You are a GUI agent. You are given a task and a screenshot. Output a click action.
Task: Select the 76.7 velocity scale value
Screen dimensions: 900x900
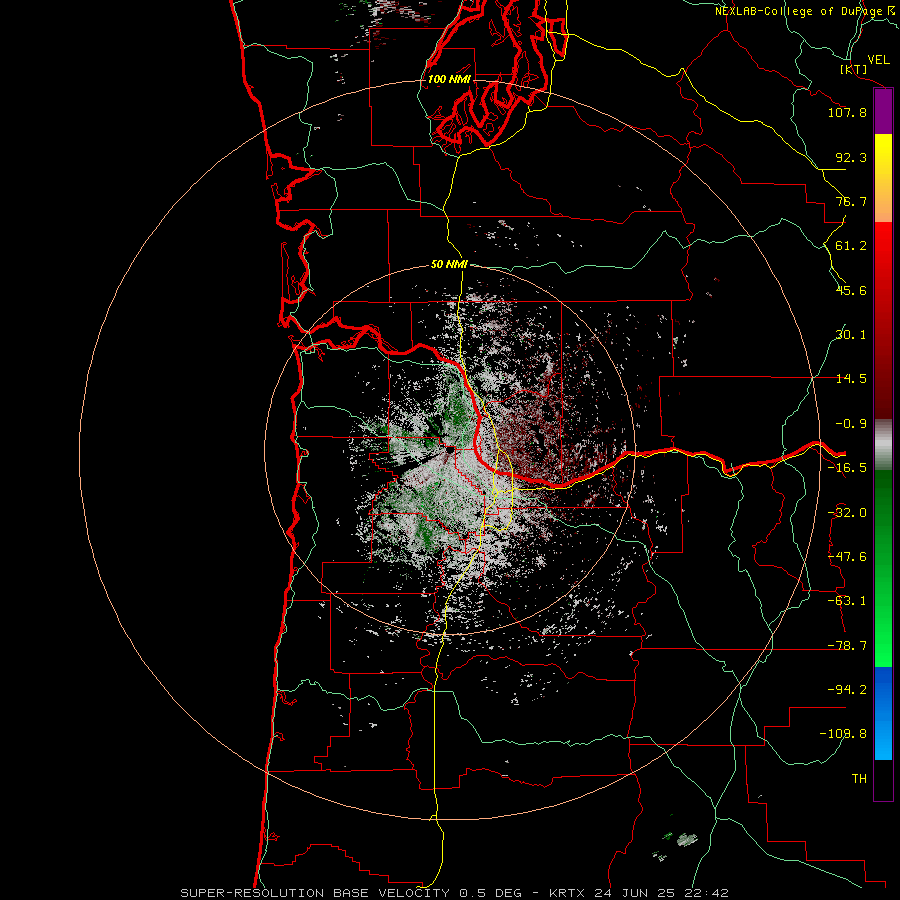[851, 201]
